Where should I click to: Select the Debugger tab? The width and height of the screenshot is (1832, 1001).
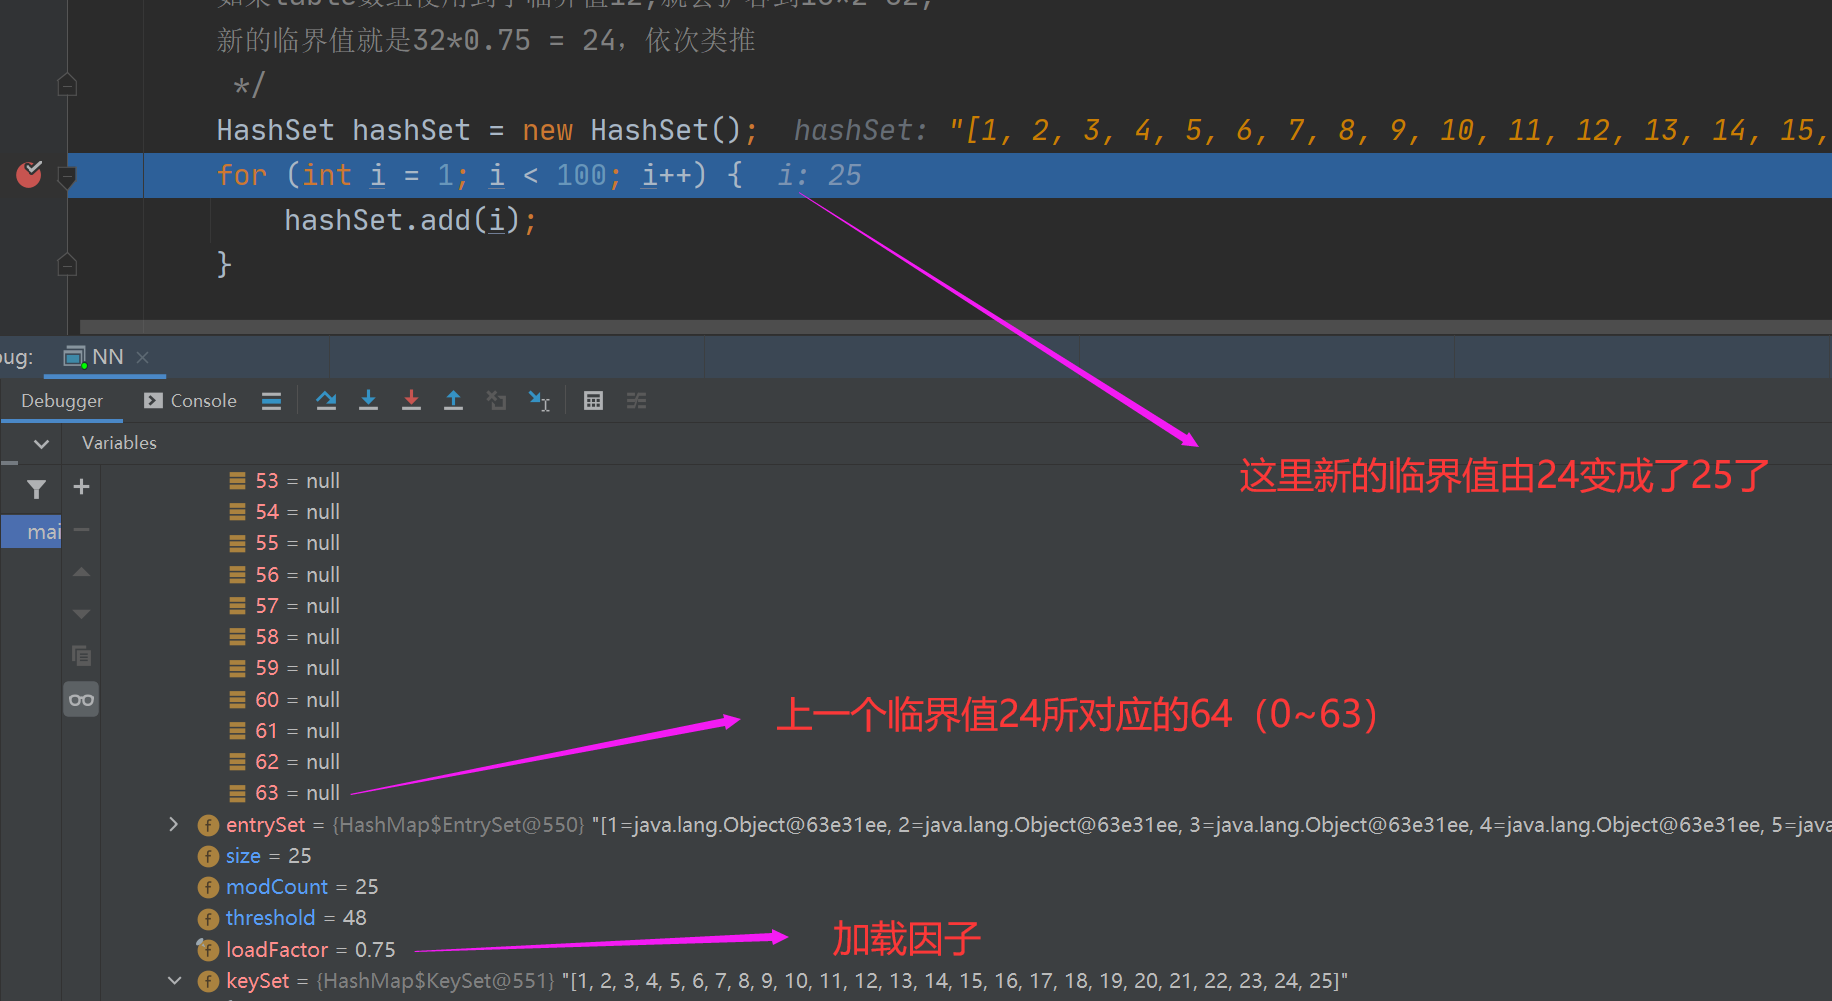coord(61,400)
